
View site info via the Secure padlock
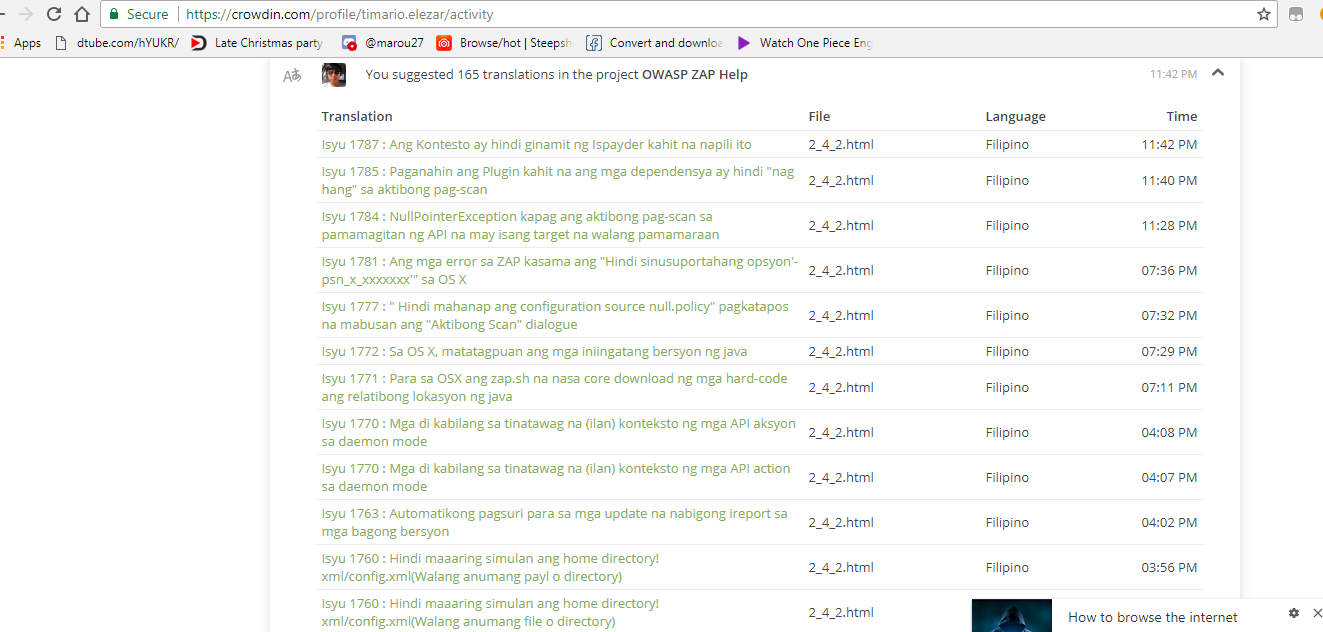[x=138, y=15]
